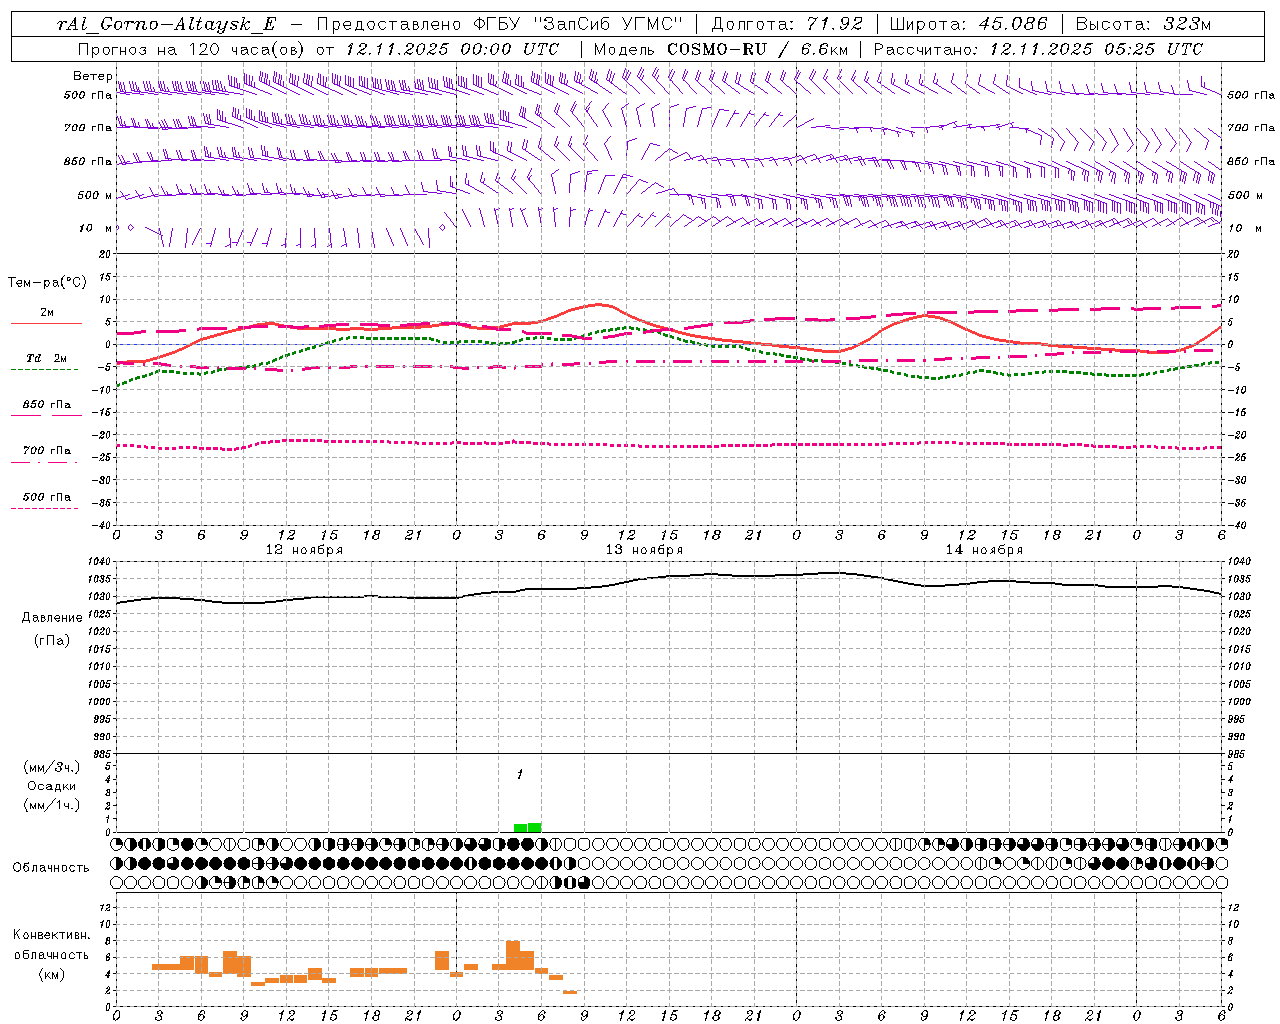Click the (мм/3ч.) precipitation unit label

[x=52, y=767]
